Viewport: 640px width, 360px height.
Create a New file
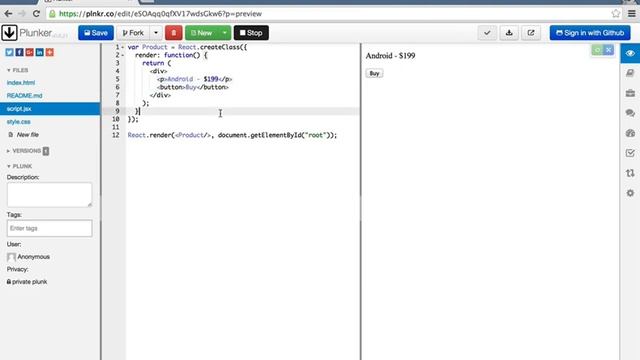24,135
